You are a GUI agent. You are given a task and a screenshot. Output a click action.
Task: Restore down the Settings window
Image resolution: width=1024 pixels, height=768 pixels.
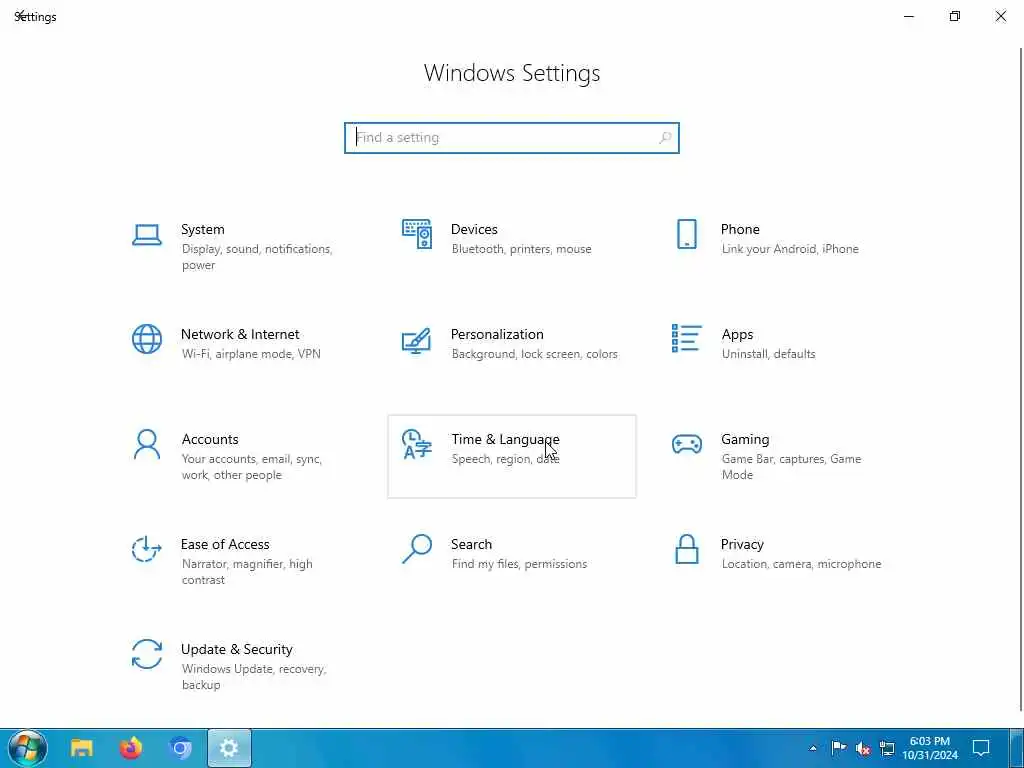click(955, 16)
